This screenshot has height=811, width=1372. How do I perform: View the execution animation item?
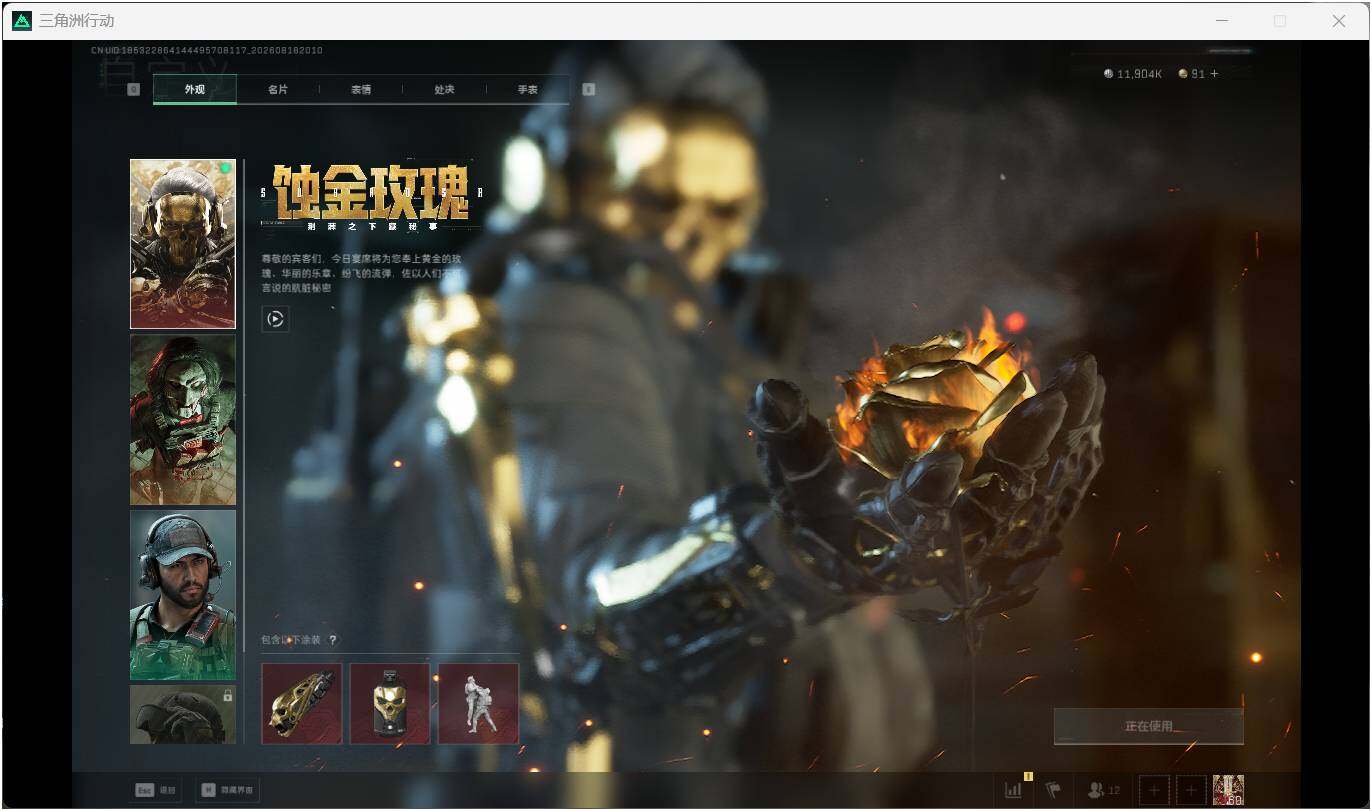479,704
